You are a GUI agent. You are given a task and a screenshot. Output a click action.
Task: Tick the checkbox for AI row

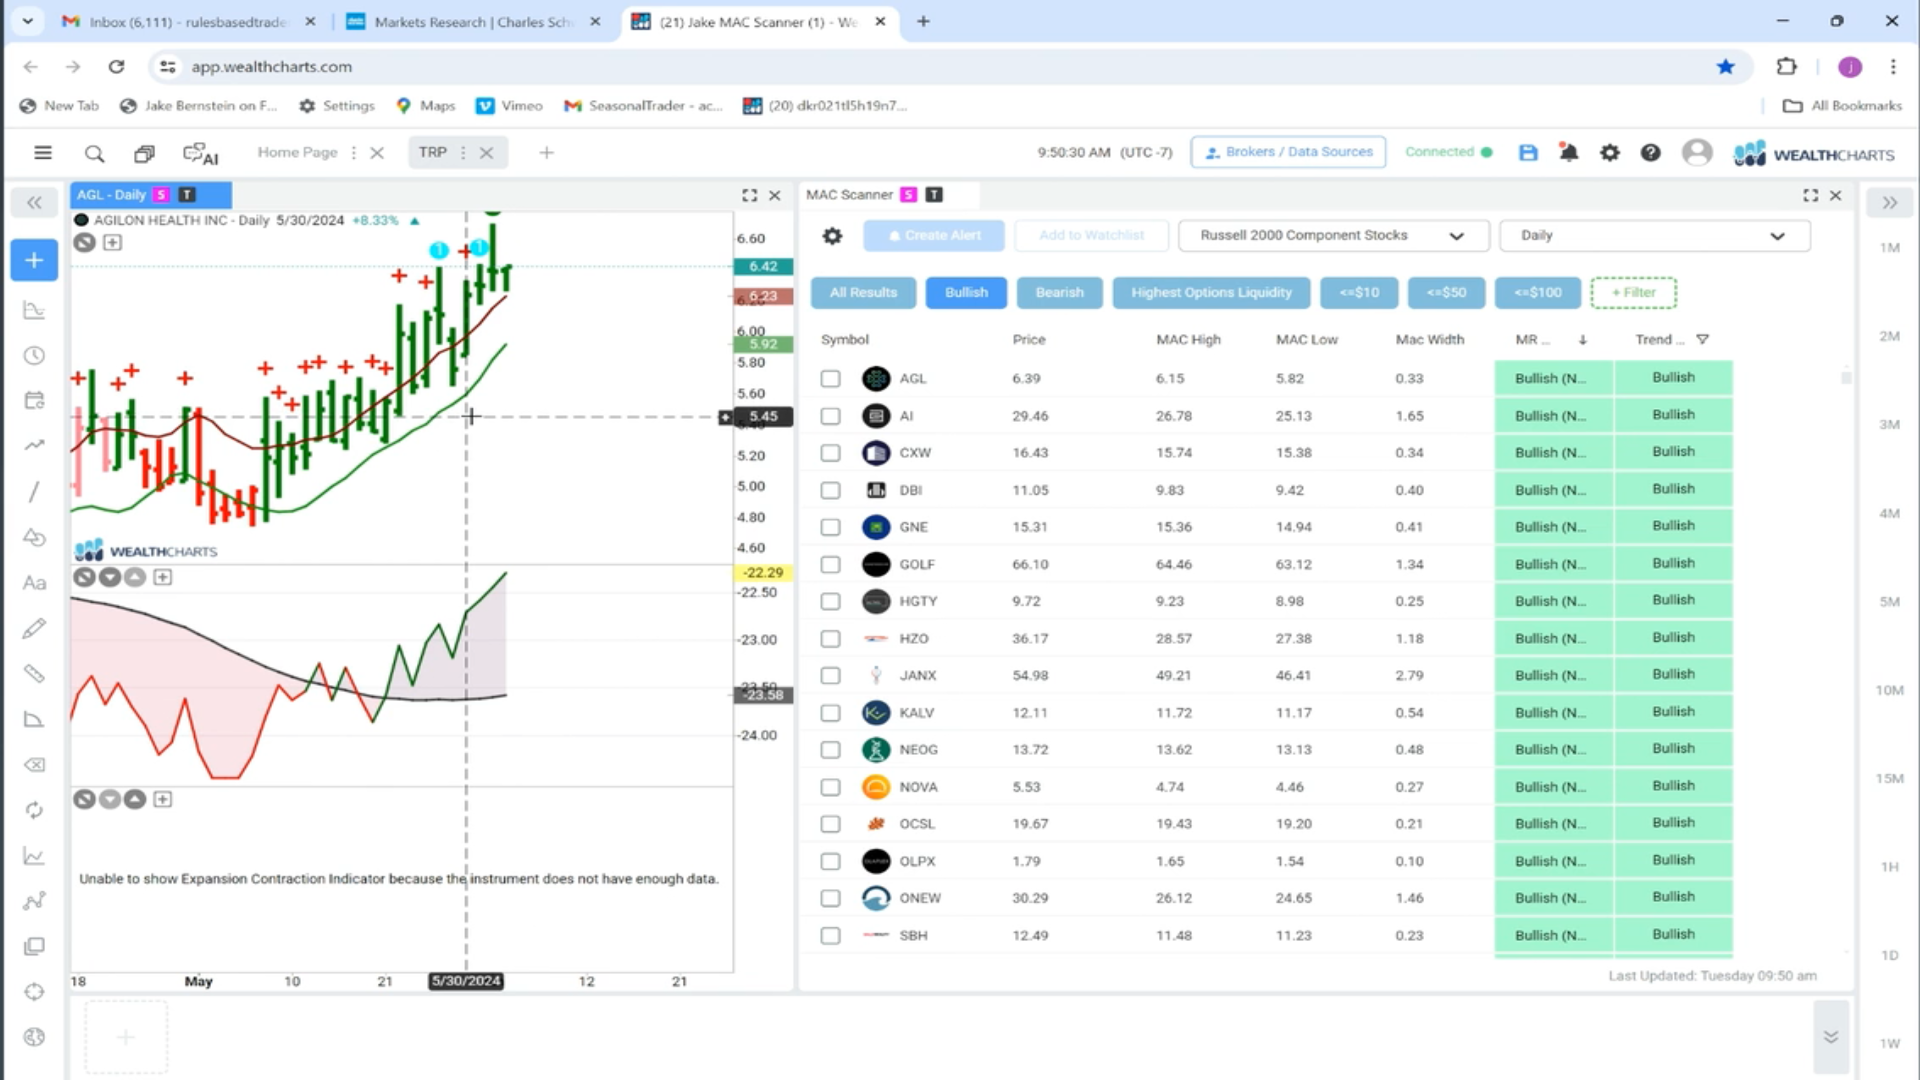point(830,416)
